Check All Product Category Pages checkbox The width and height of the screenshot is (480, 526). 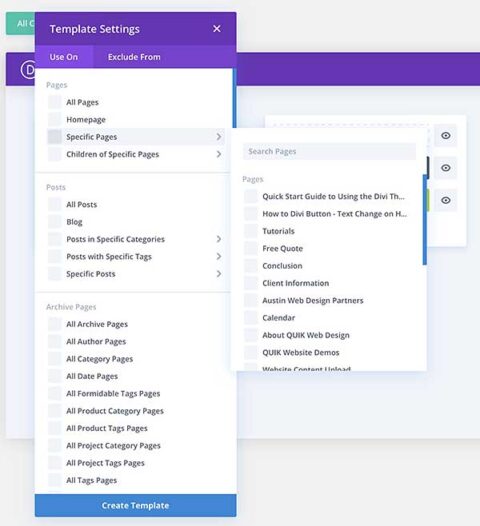54,411
